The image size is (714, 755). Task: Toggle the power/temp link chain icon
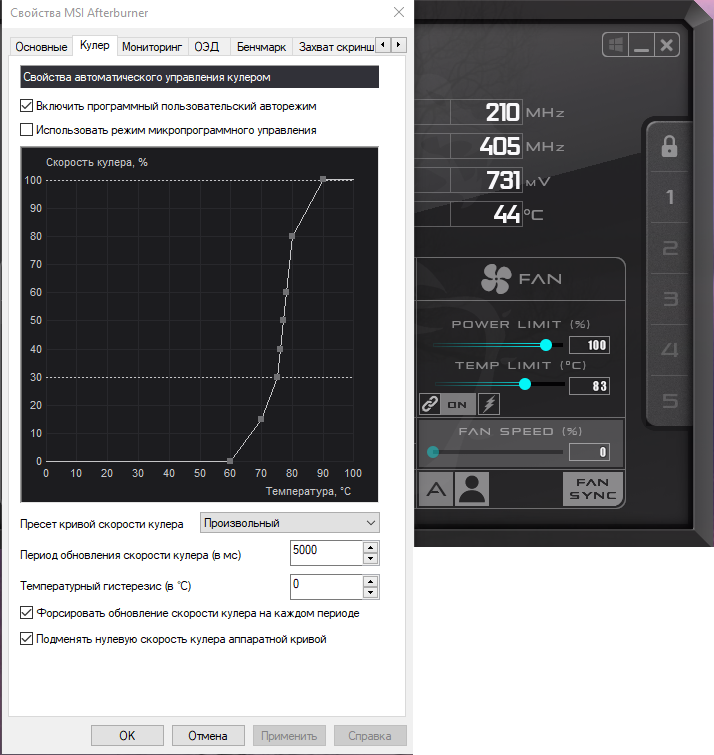[x=429, y=404]
